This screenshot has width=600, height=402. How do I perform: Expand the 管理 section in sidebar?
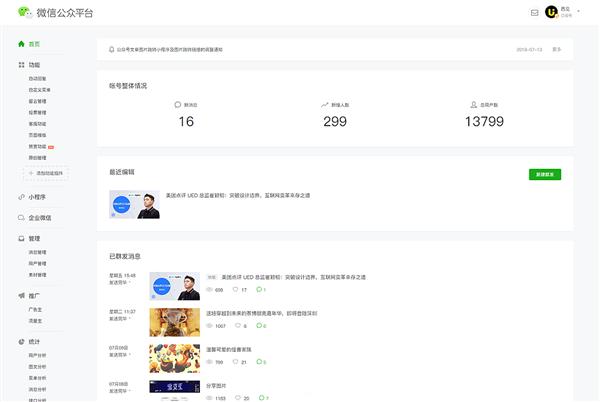(x=34, y=239)
